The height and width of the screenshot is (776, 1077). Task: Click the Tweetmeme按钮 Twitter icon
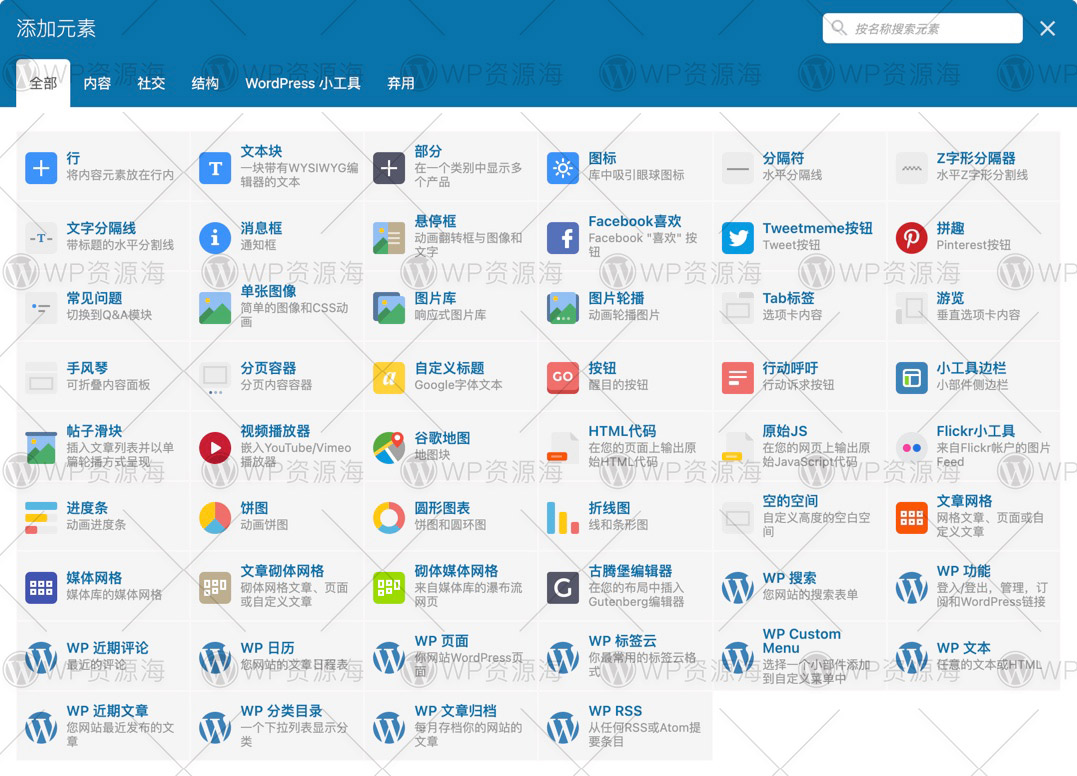(738, 238)
